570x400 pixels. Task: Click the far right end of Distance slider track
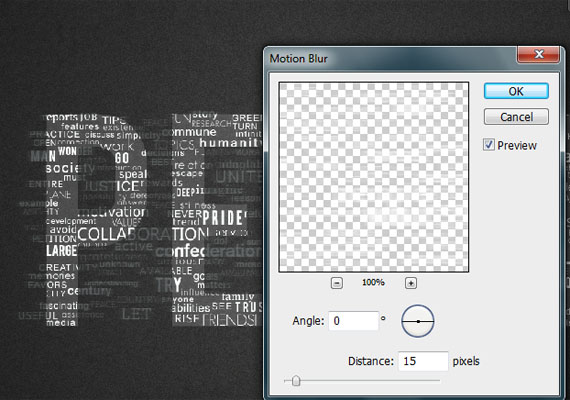tap(439, 381)
